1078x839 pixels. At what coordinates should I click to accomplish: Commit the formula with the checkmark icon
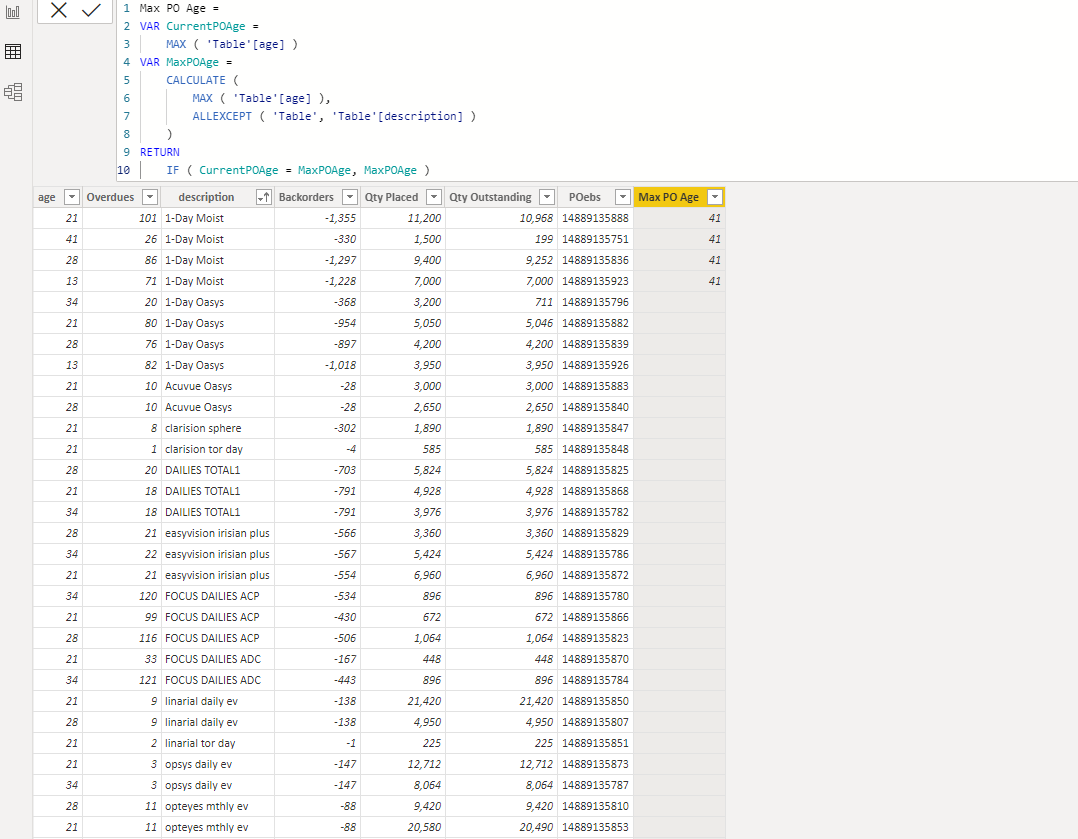click(91, 10)
